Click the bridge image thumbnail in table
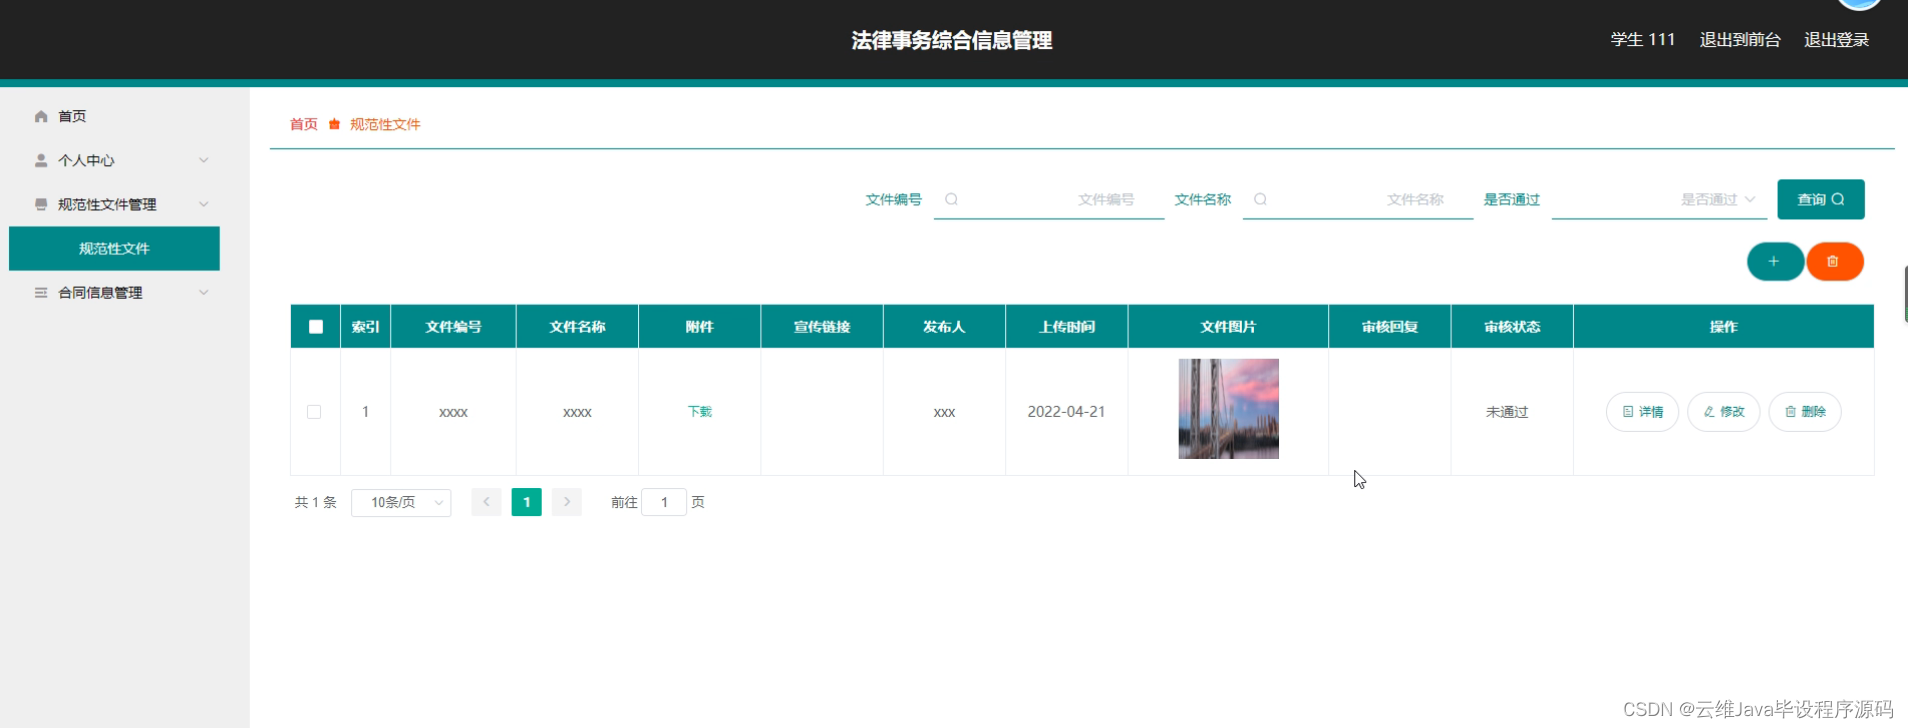 click(1228, 409)
